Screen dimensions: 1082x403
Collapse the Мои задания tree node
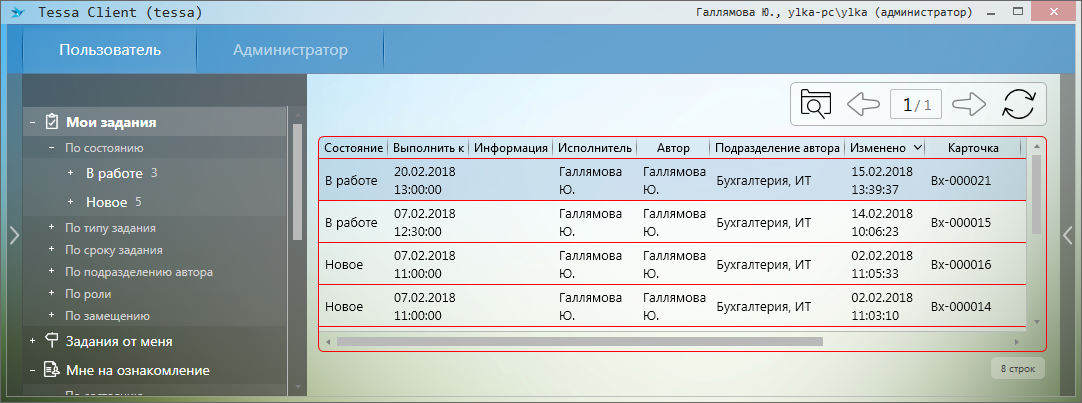pos(33,123)
